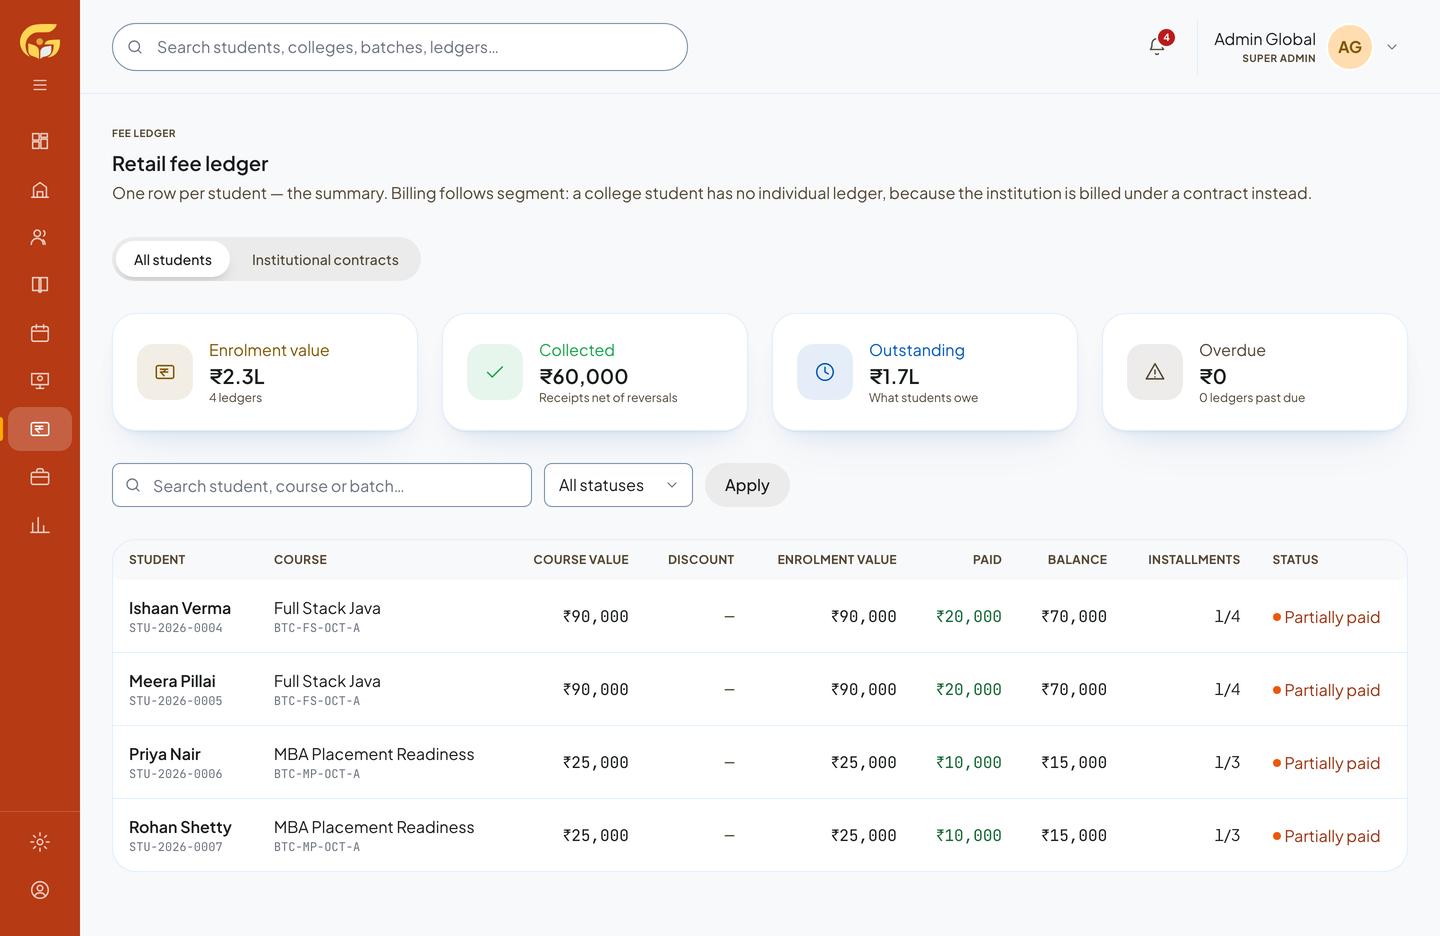Click the Overdue card warning triangle icon
1440x936 pixels.
click(x=1155, y=372)
